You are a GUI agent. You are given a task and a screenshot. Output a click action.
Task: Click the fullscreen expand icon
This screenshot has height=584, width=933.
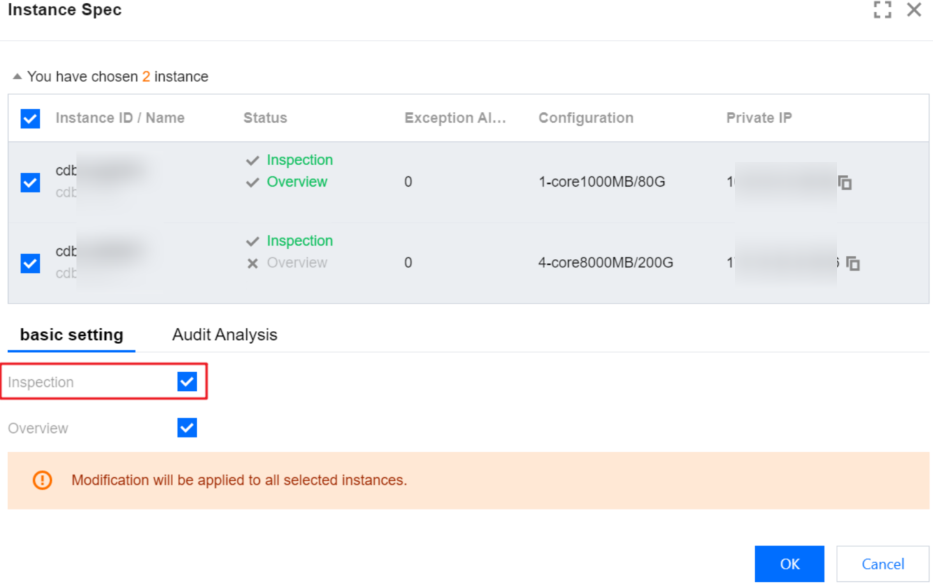pos(882,10)
